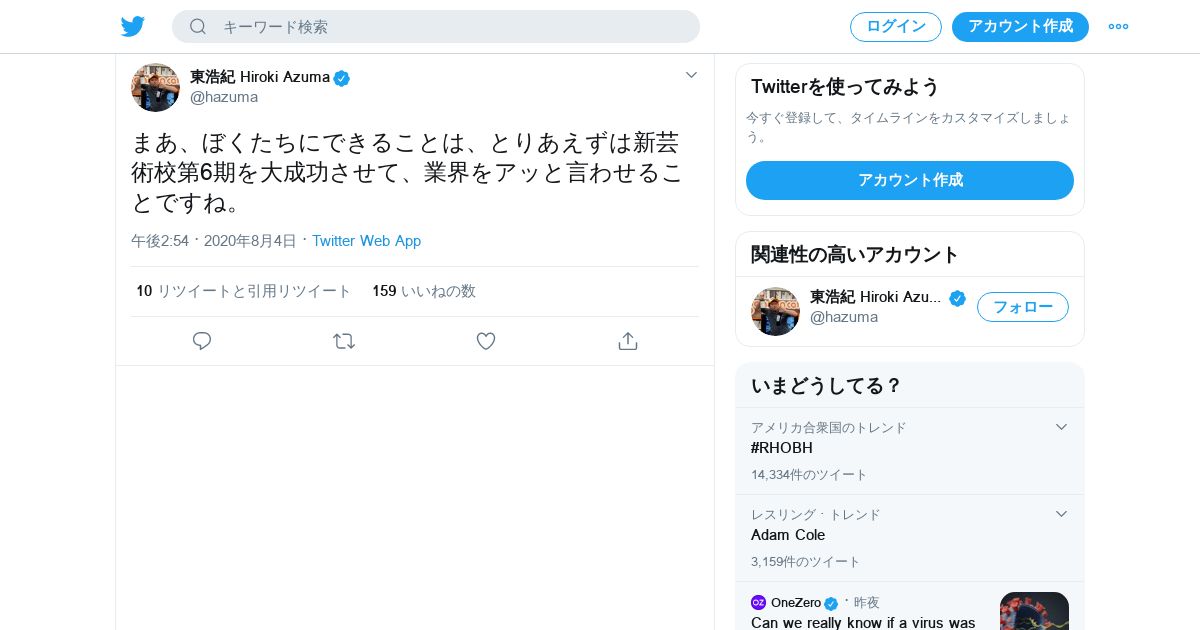1200x630 pixels.
Task: Open the 159 likes list
Action: tap(424, 291)
